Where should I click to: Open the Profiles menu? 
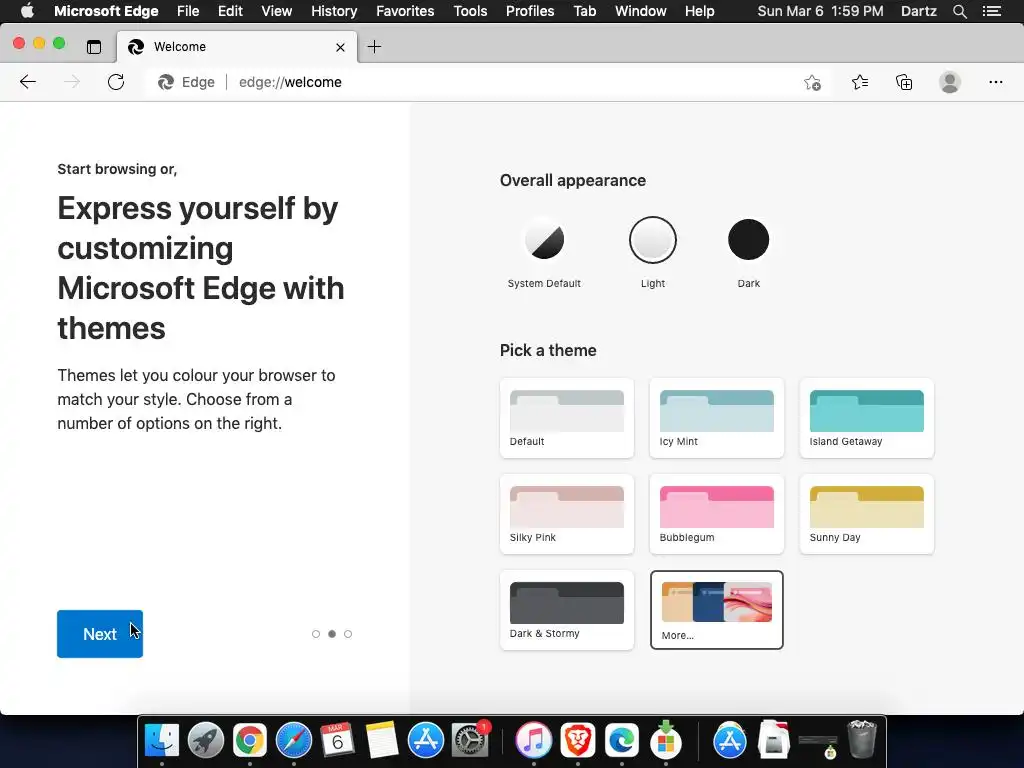pos(530,11)
